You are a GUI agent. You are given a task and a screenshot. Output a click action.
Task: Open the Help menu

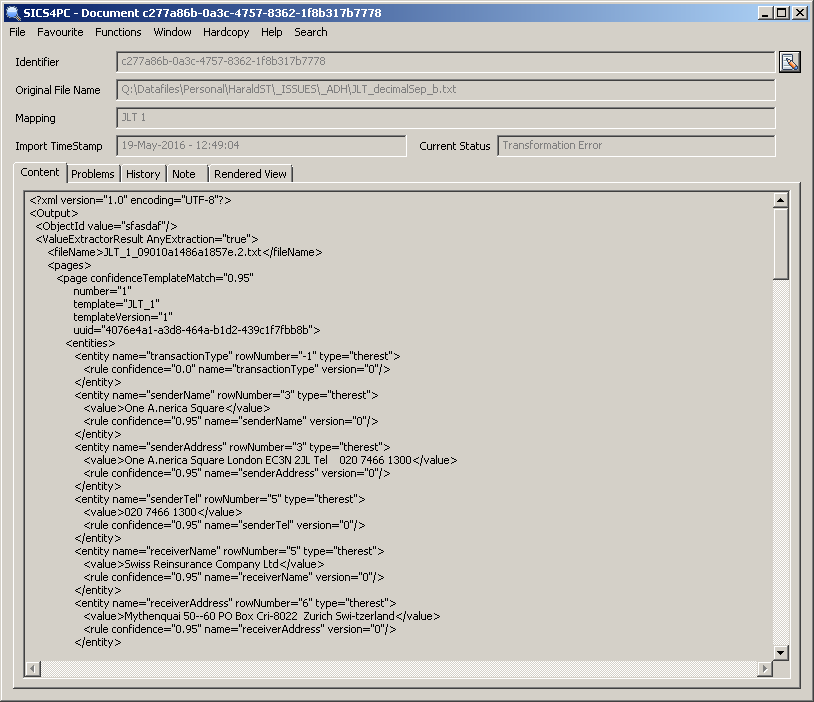coord(271,32)
